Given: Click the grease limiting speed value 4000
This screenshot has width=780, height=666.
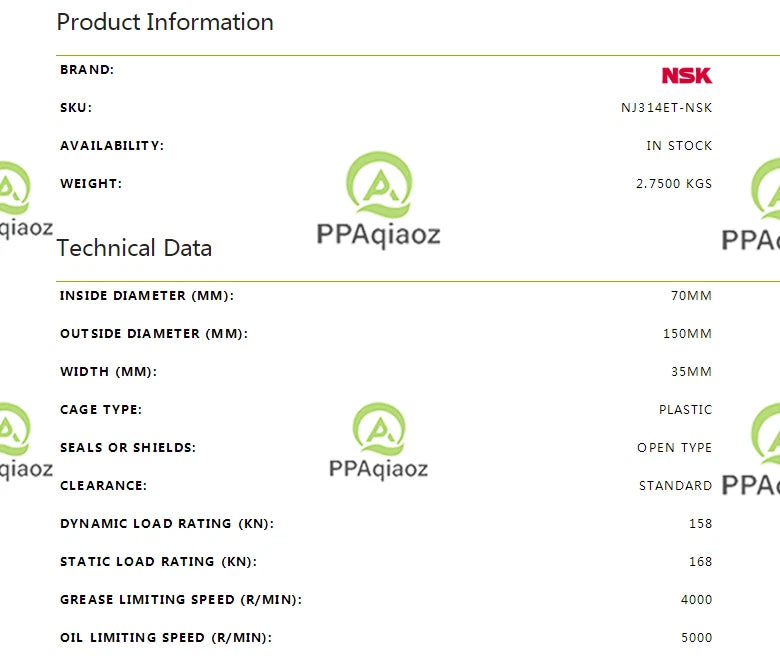Looking at the screenshot, I should click(696, 600).
